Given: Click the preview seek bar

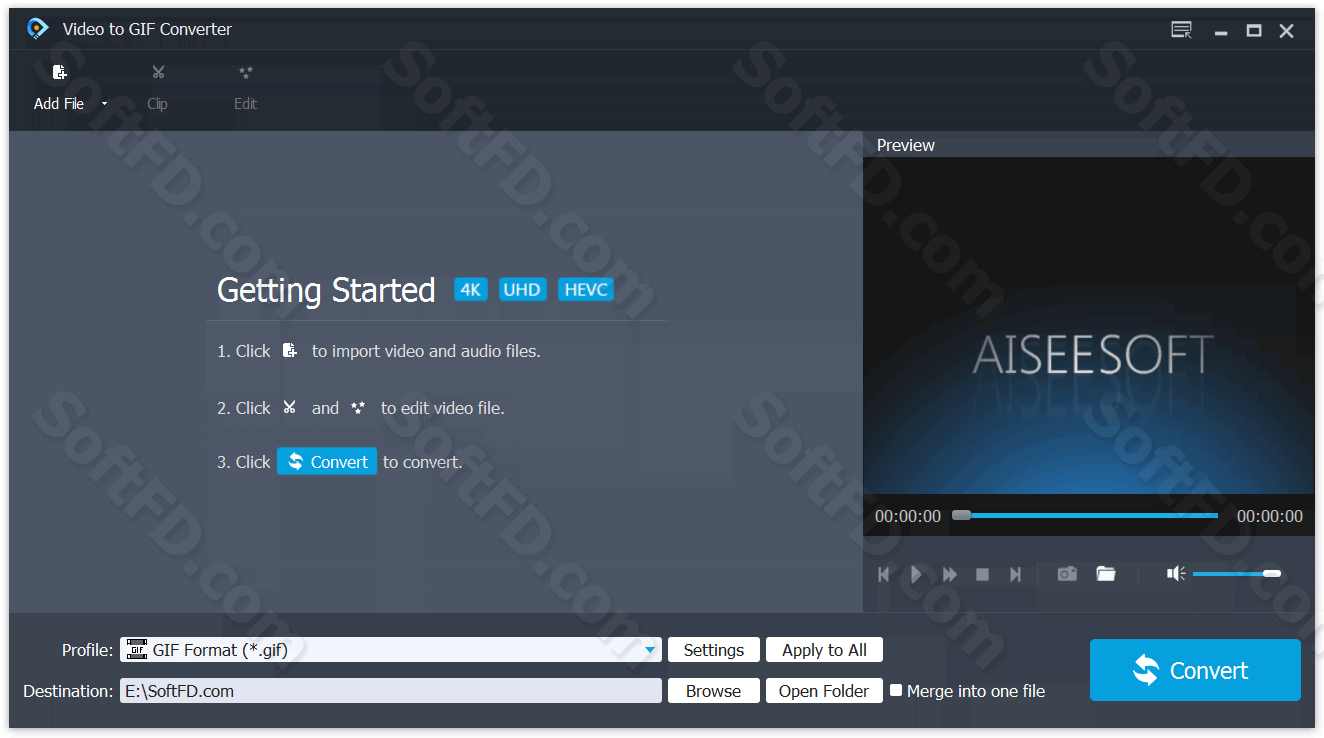Looking at the screenshot, I should pyautogui.click(x=1085, y=515).
